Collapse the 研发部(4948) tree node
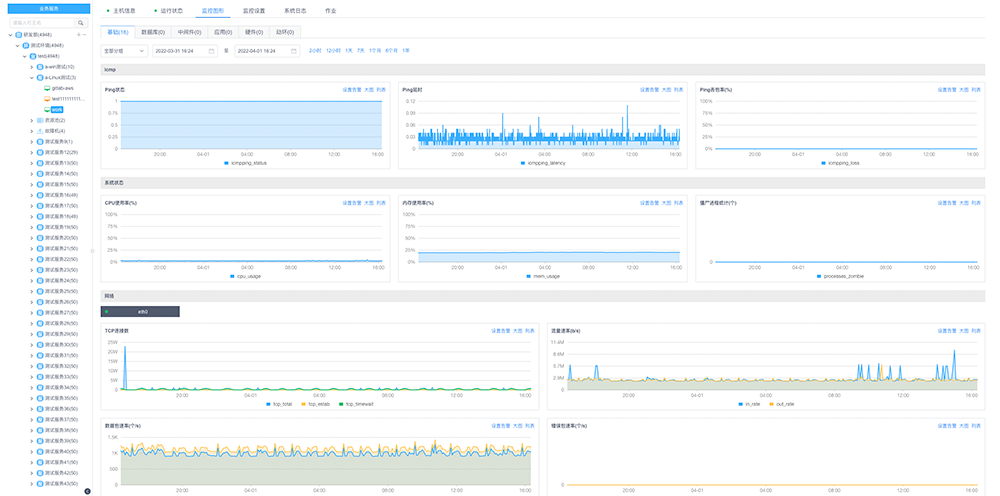This screenshot has width=1000, height=496. tap(10, 34)
